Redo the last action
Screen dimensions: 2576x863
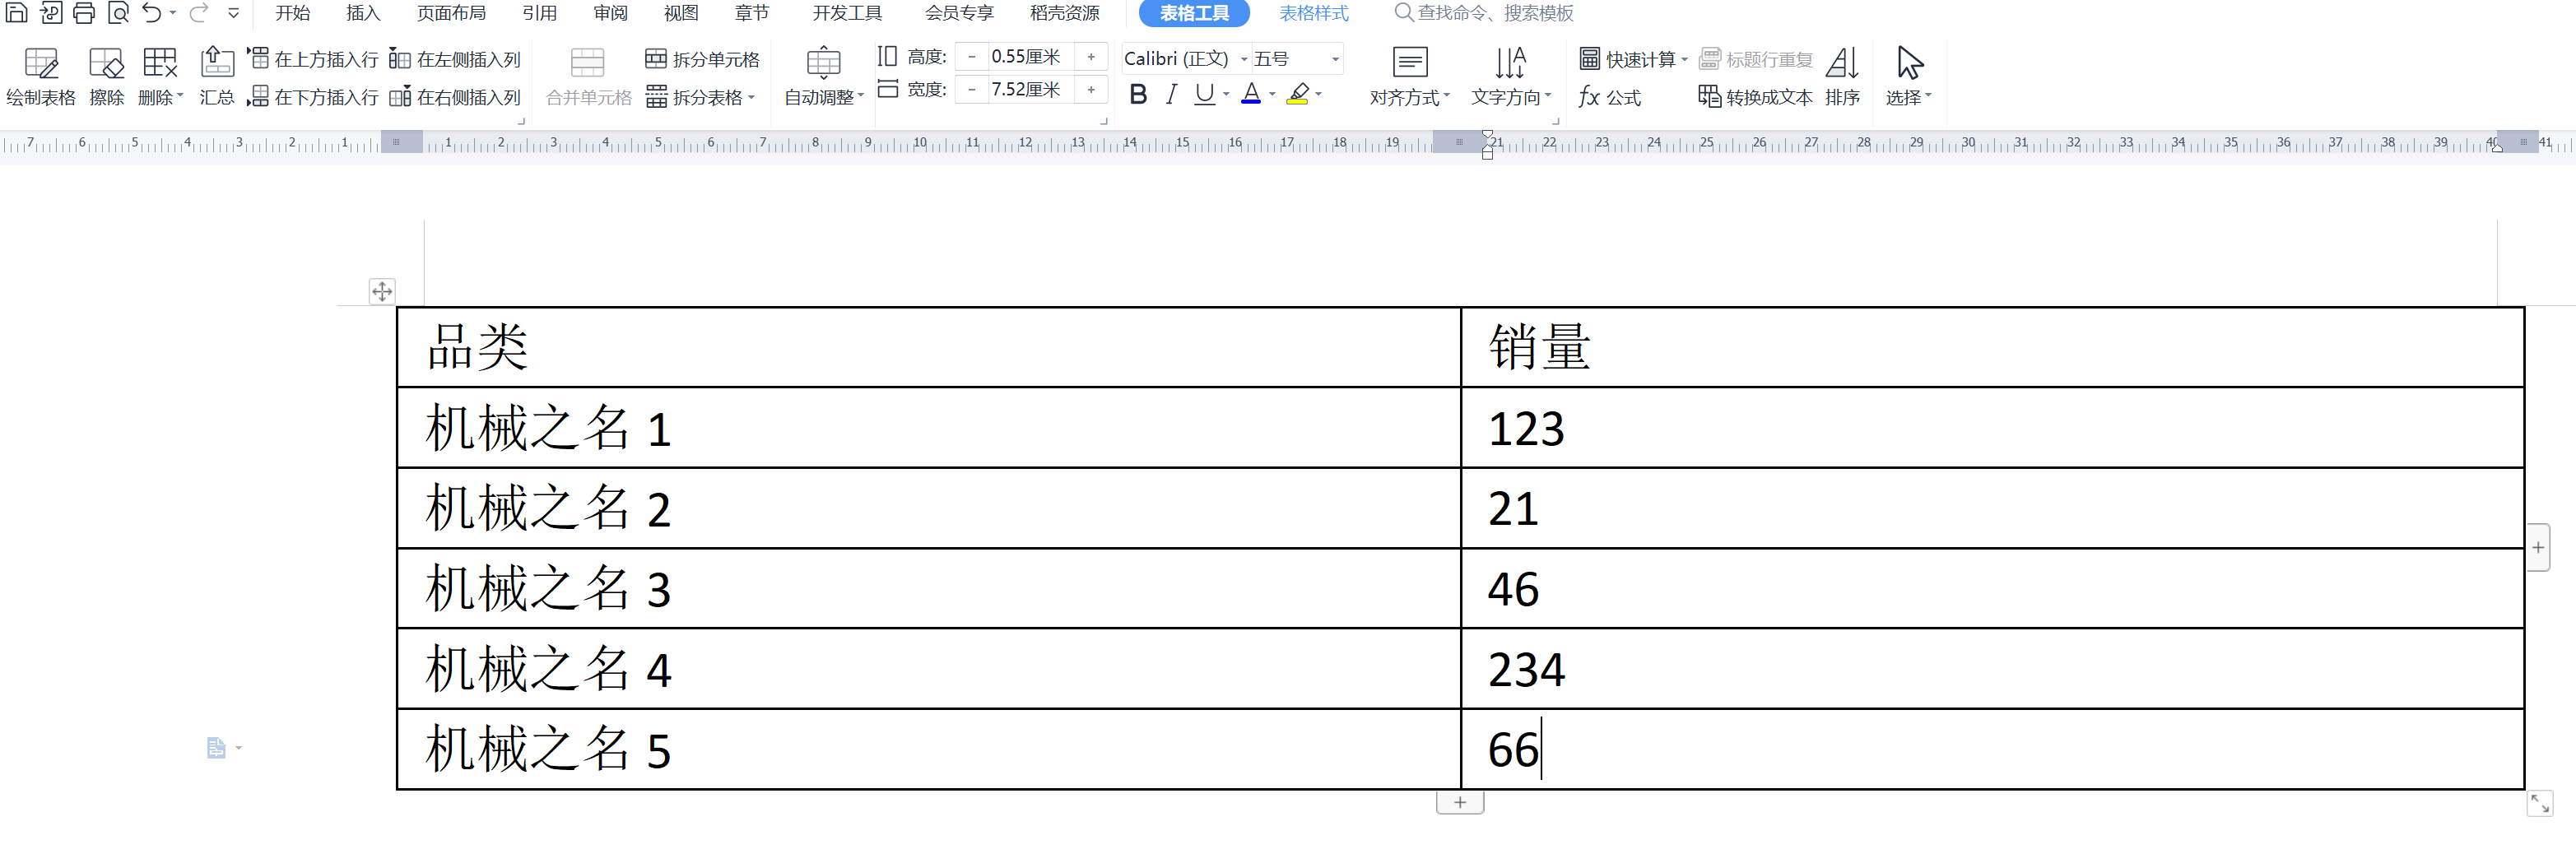coord(199,13)
